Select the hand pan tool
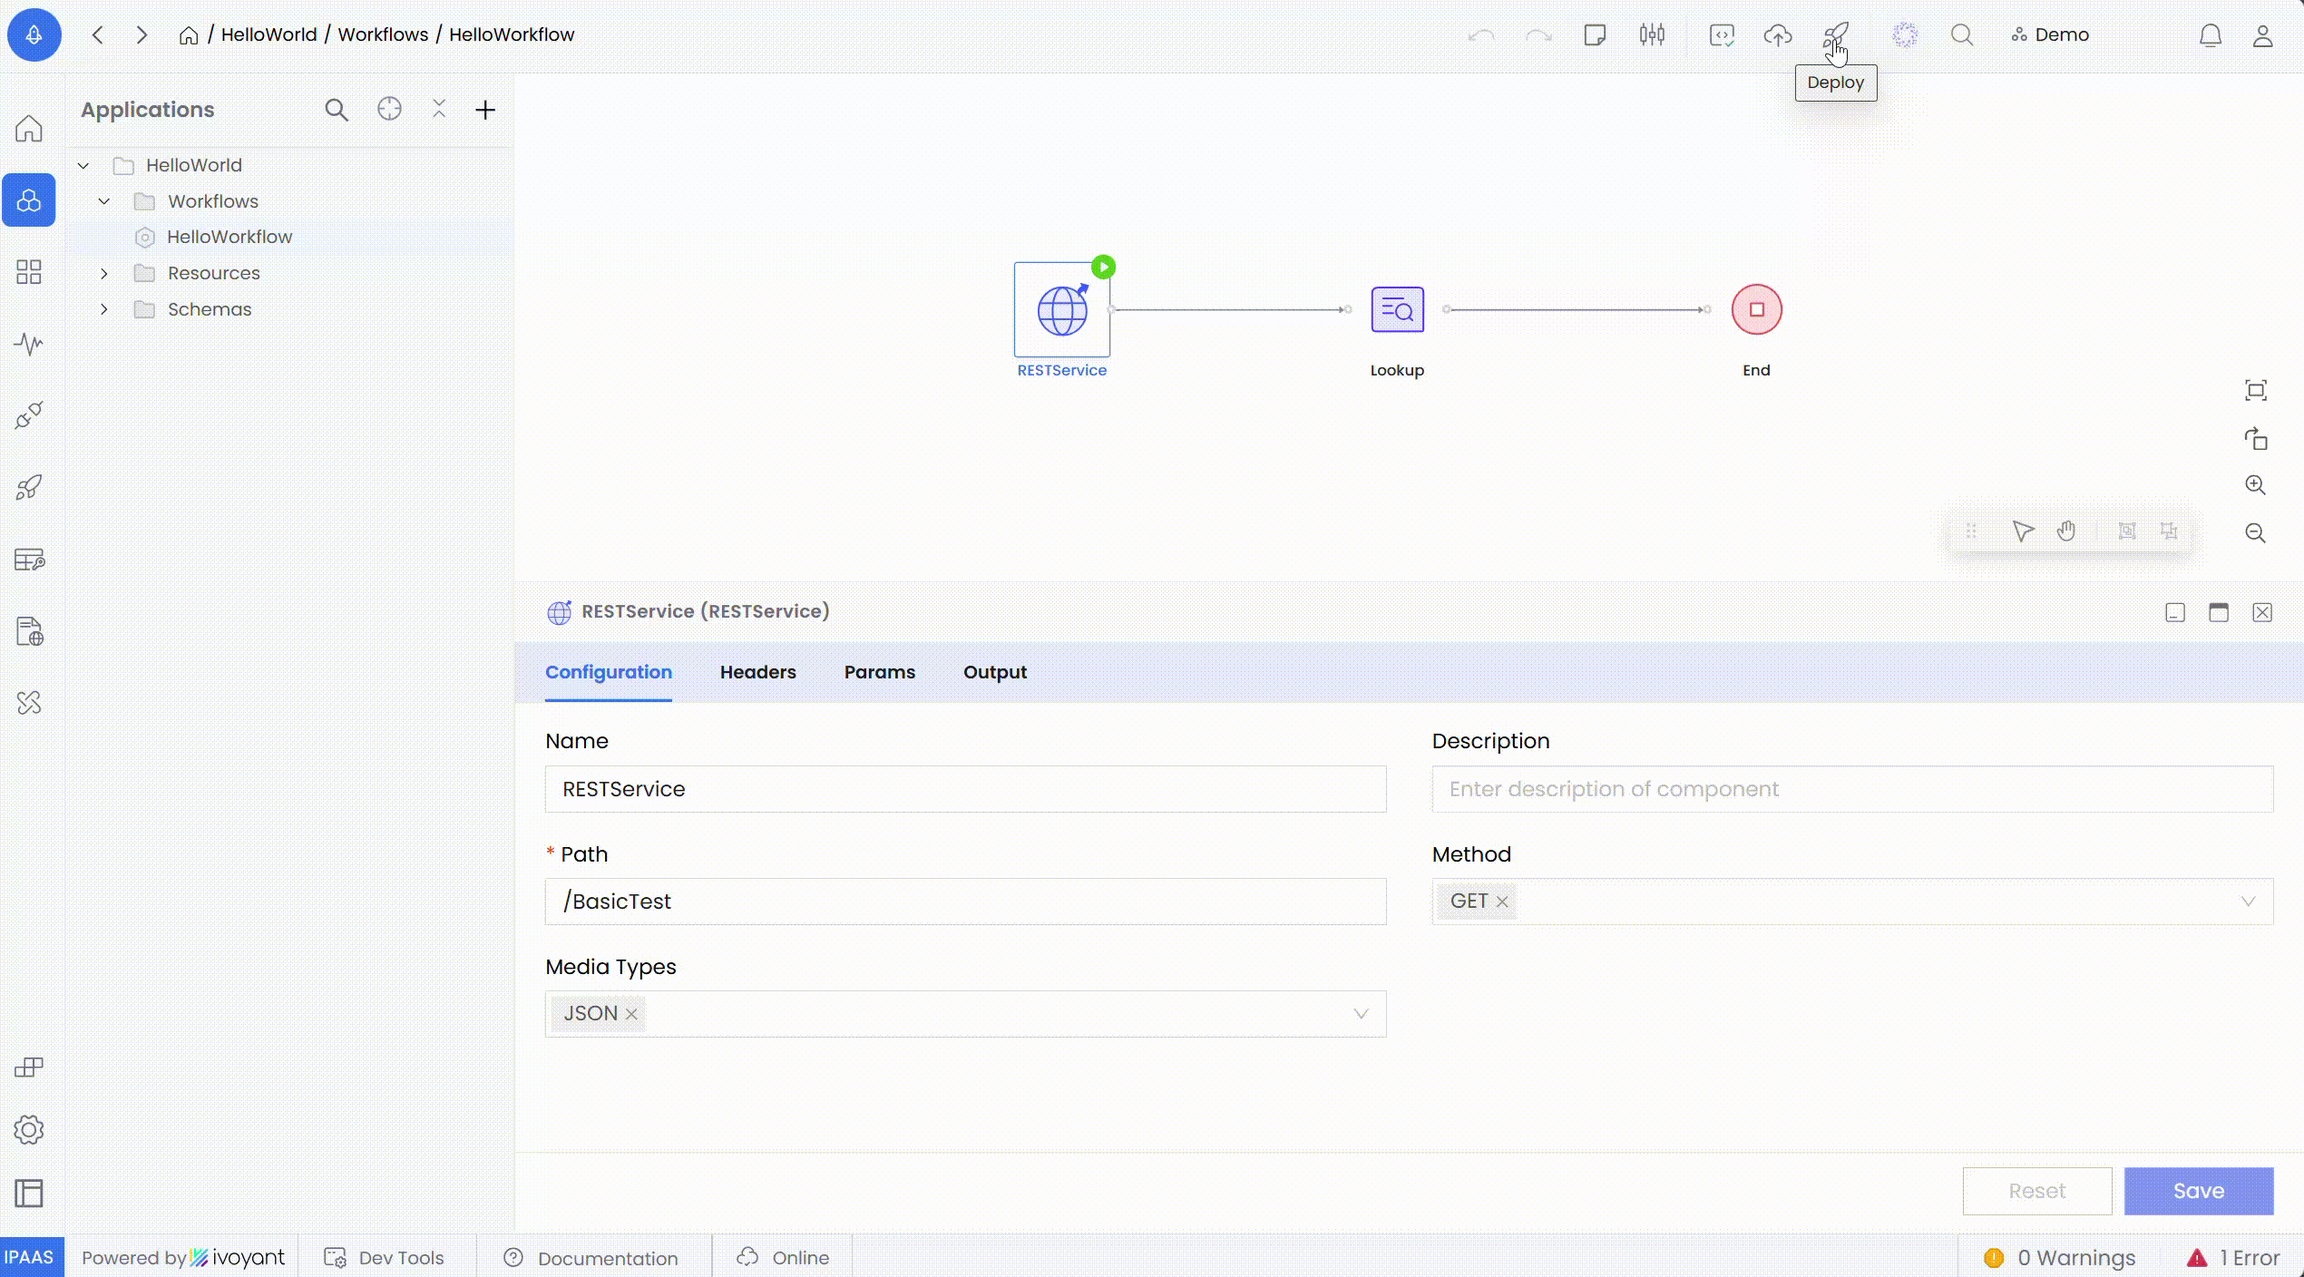 [2066, 531]
